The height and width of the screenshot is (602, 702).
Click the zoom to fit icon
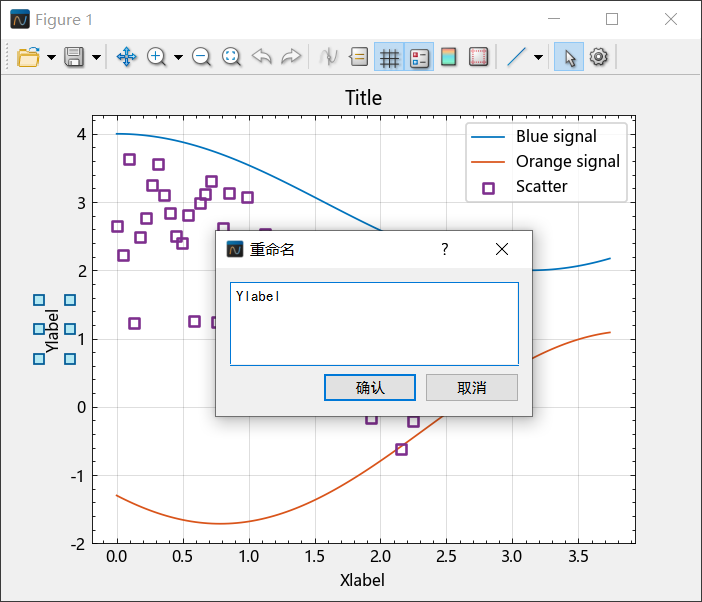[231, 57]
